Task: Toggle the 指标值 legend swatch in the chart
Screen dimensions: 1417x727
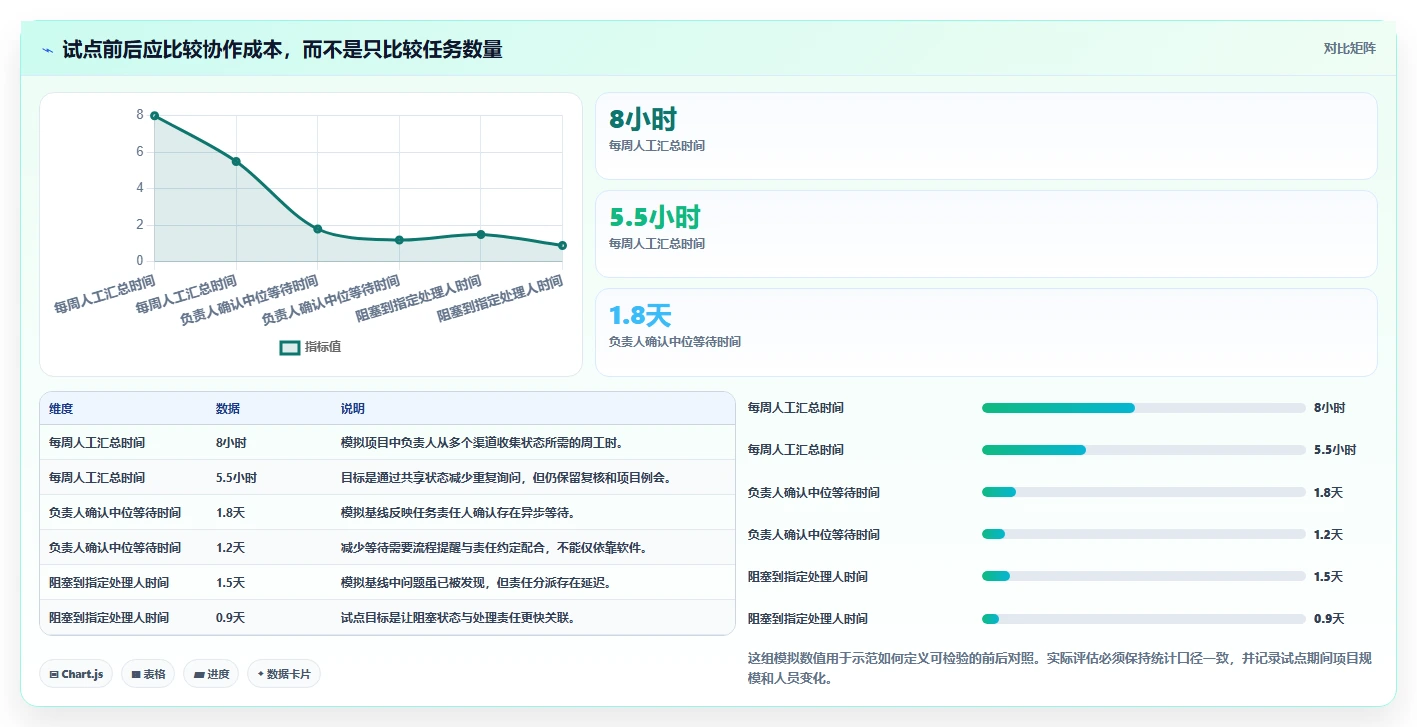Action: click(x=290, y=347)
